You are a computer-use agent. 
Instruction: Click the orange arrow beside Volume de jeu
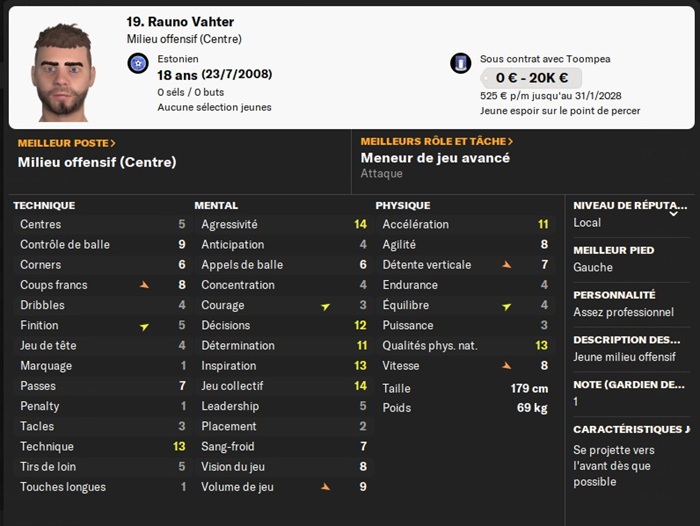click(325, 487)
